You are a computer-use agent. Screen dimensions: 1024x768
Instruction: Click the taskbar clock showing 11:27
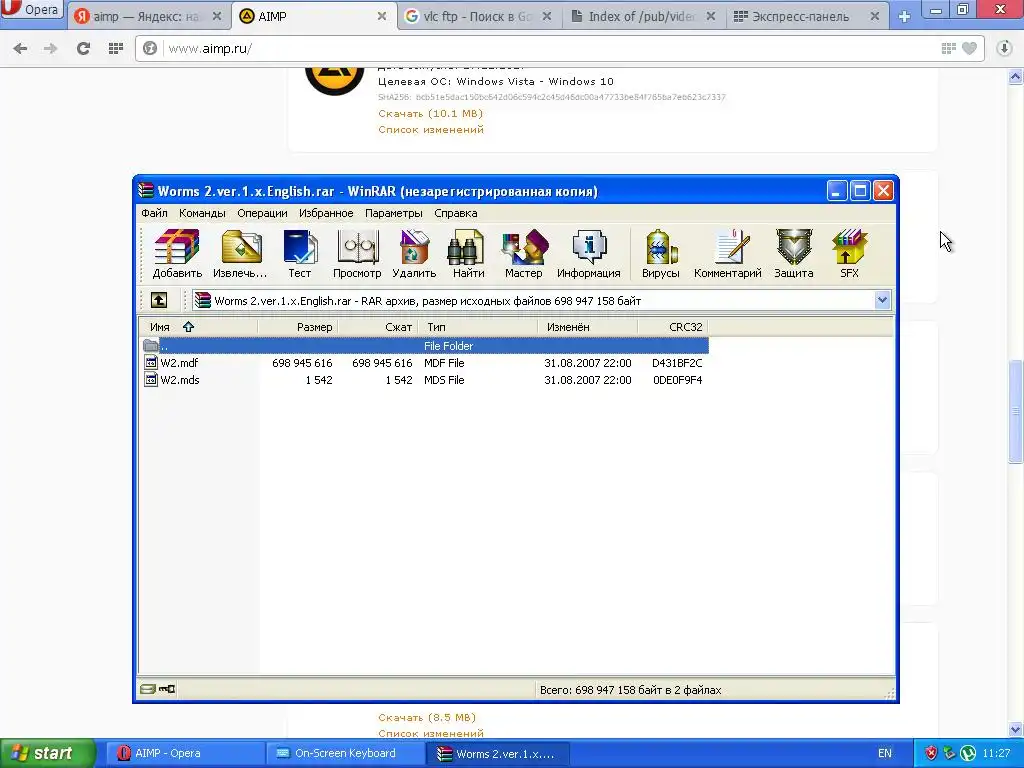coord(996,753)
